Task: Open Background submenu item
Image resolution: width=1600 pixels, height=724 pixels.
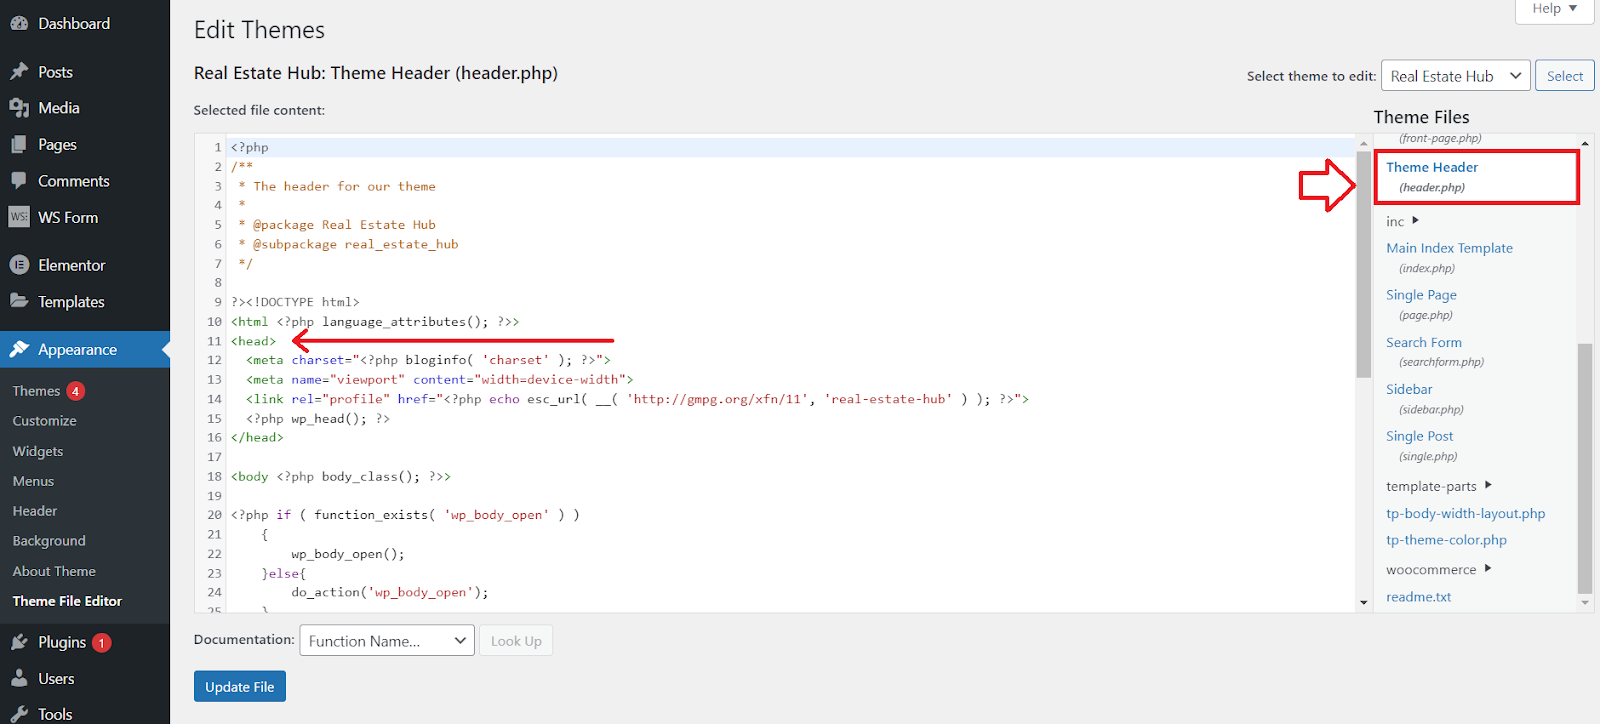Action: 49,541
